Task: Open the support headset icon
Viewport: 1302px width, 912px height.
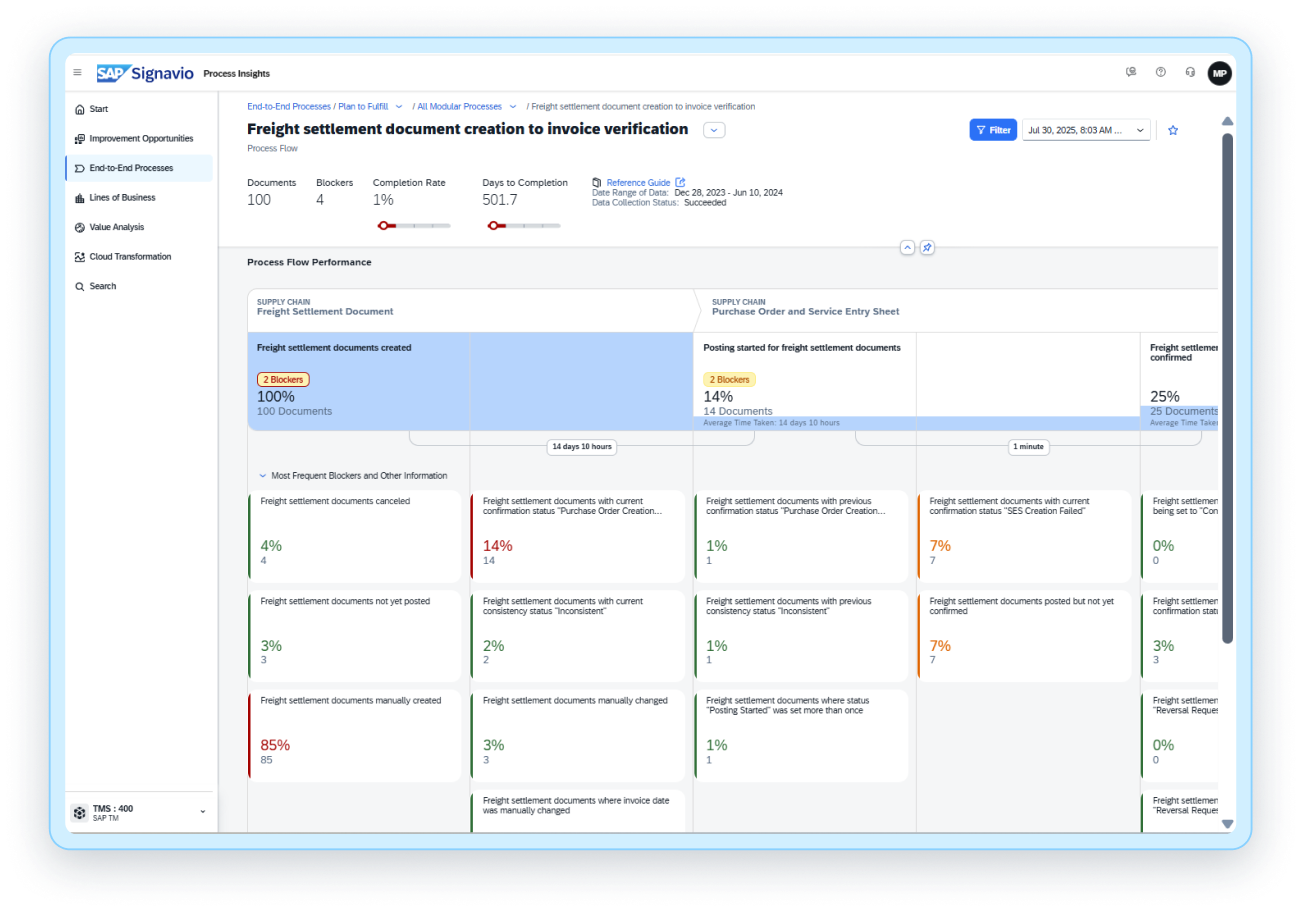Action: [x=1190, y=72]
